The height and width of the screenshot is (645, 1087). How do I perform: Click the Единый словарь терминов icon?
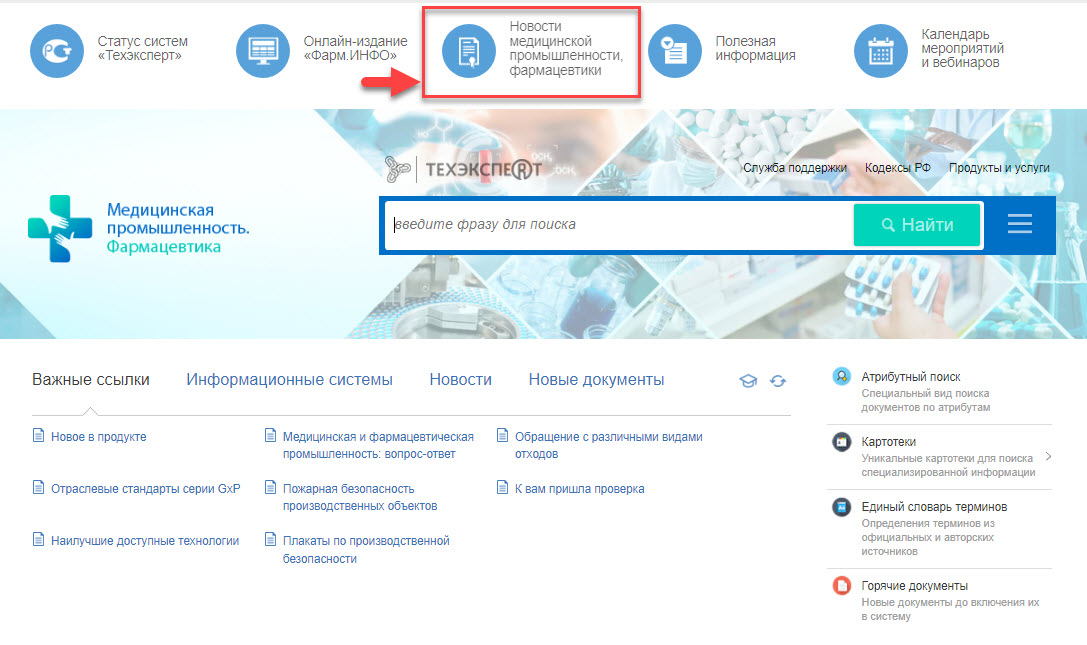click(842, 507)
